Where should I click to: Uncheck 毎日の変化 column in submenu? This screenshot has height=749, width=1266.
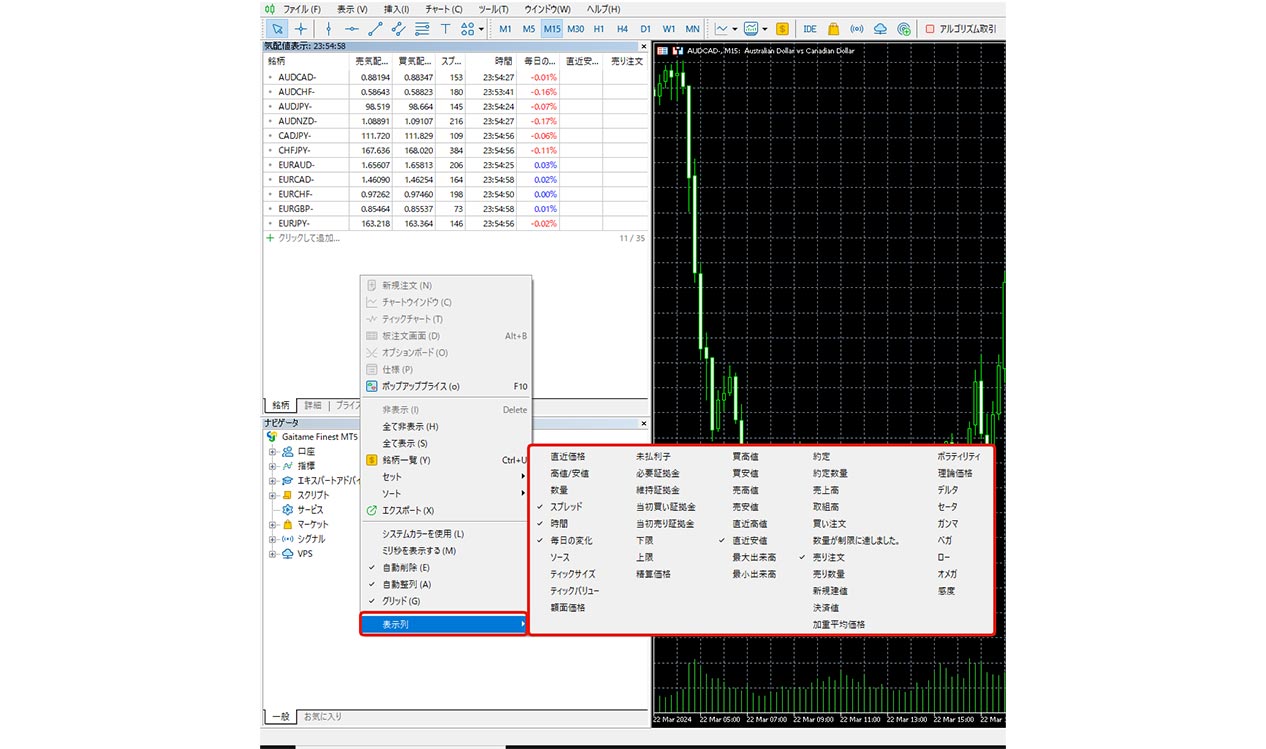pyautogui.click(x=571, y=540)
